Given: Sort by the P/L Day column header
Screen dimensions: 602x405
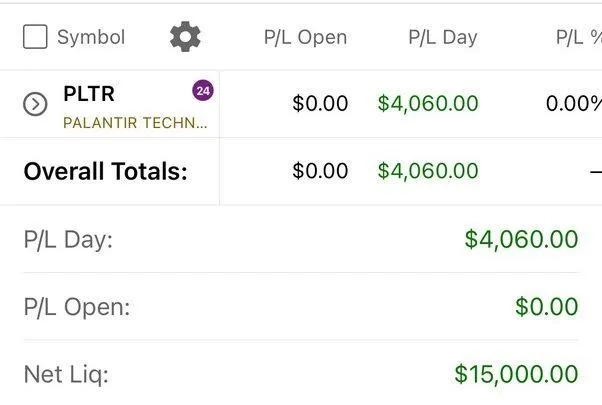Looking at the screenshot, I should (x=443, y=38).
